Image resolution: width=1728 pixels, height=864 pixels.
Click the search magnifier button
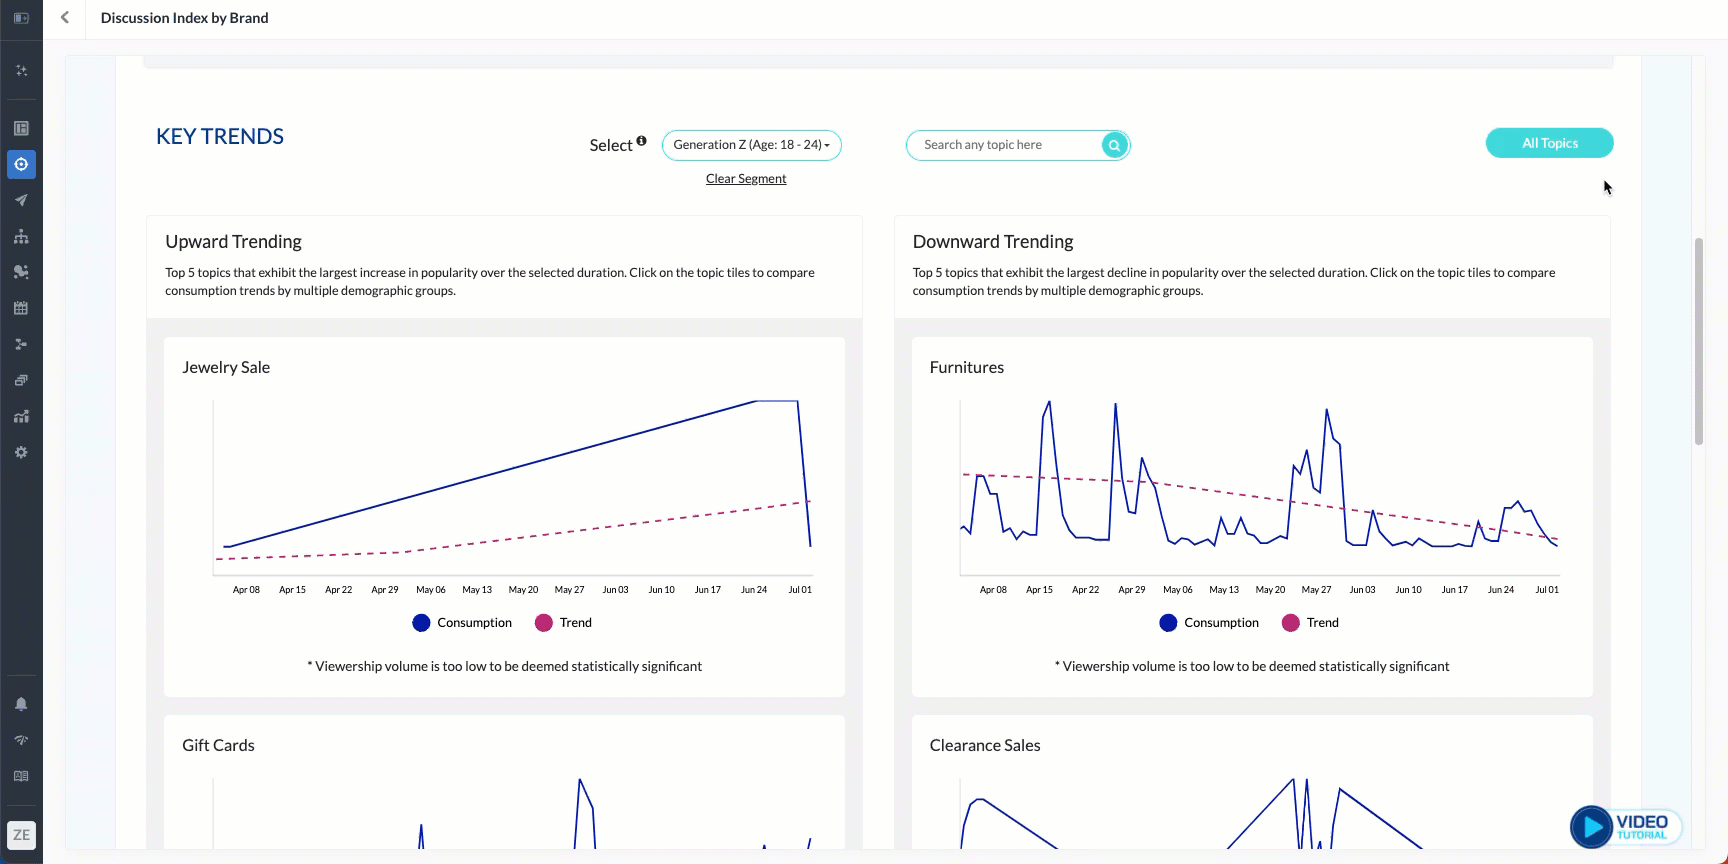pos(1114,145)
